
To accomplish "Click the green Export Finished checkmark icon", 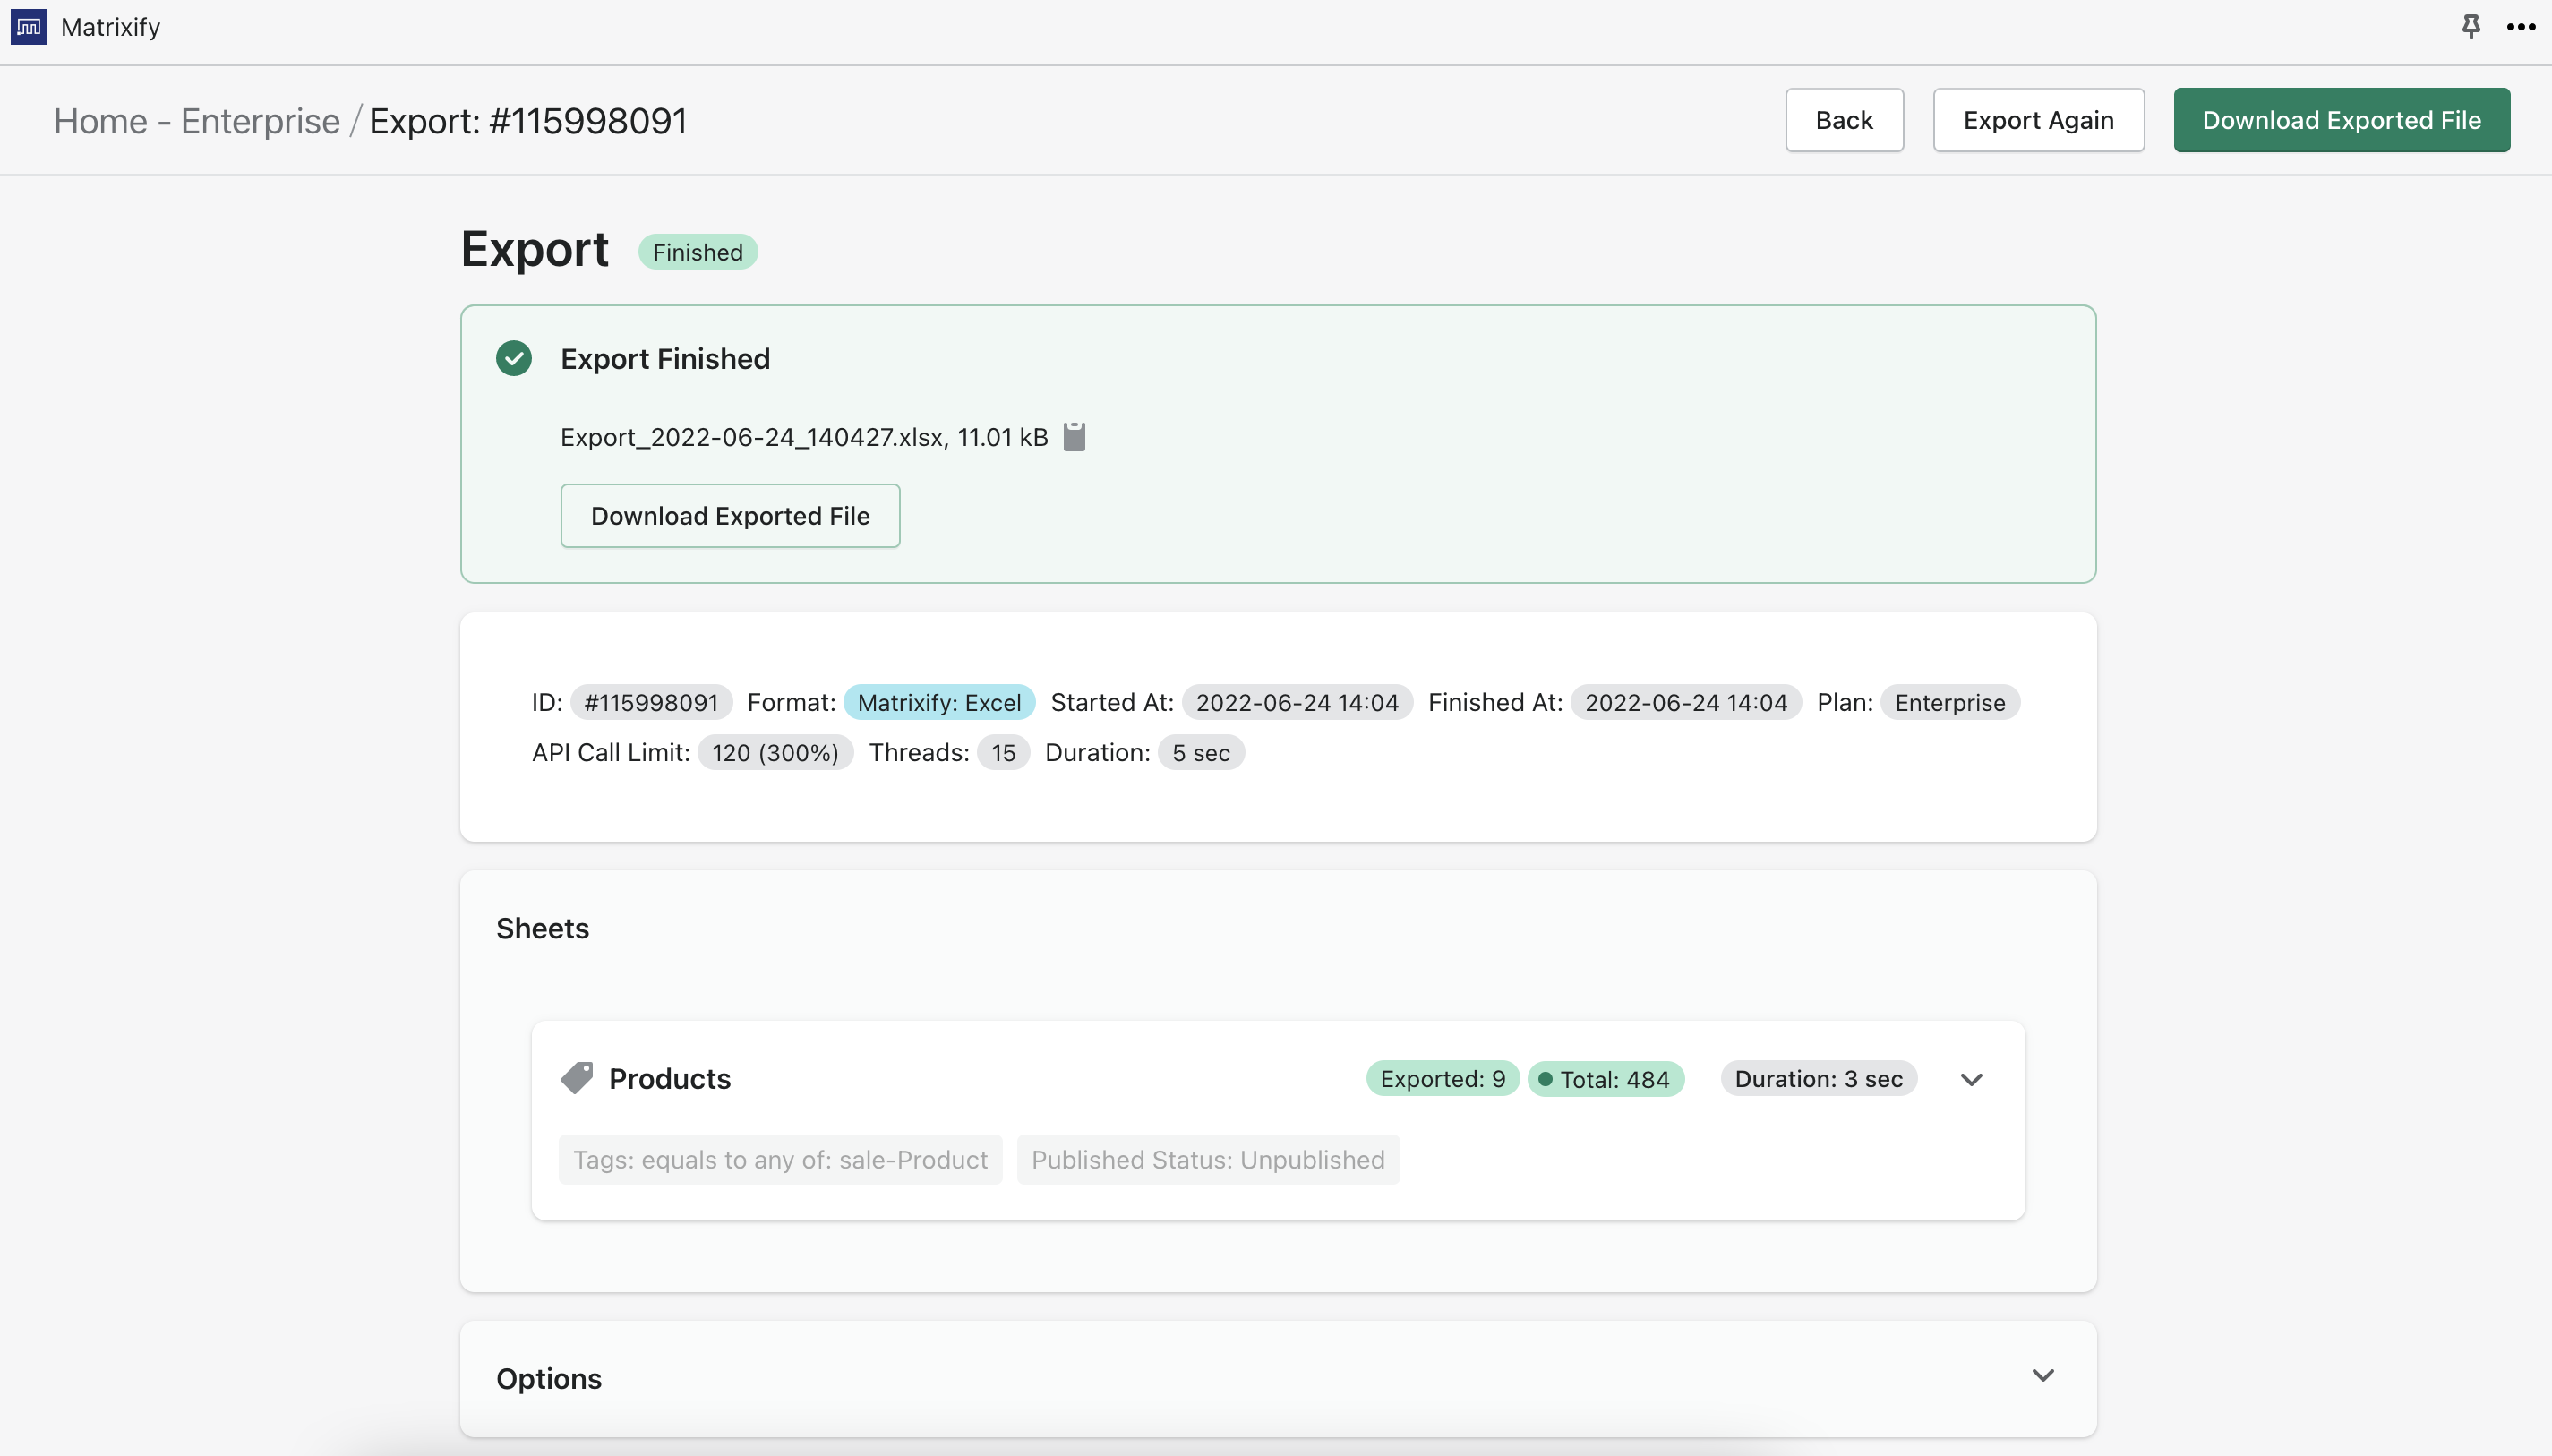I will pos(514,358).
